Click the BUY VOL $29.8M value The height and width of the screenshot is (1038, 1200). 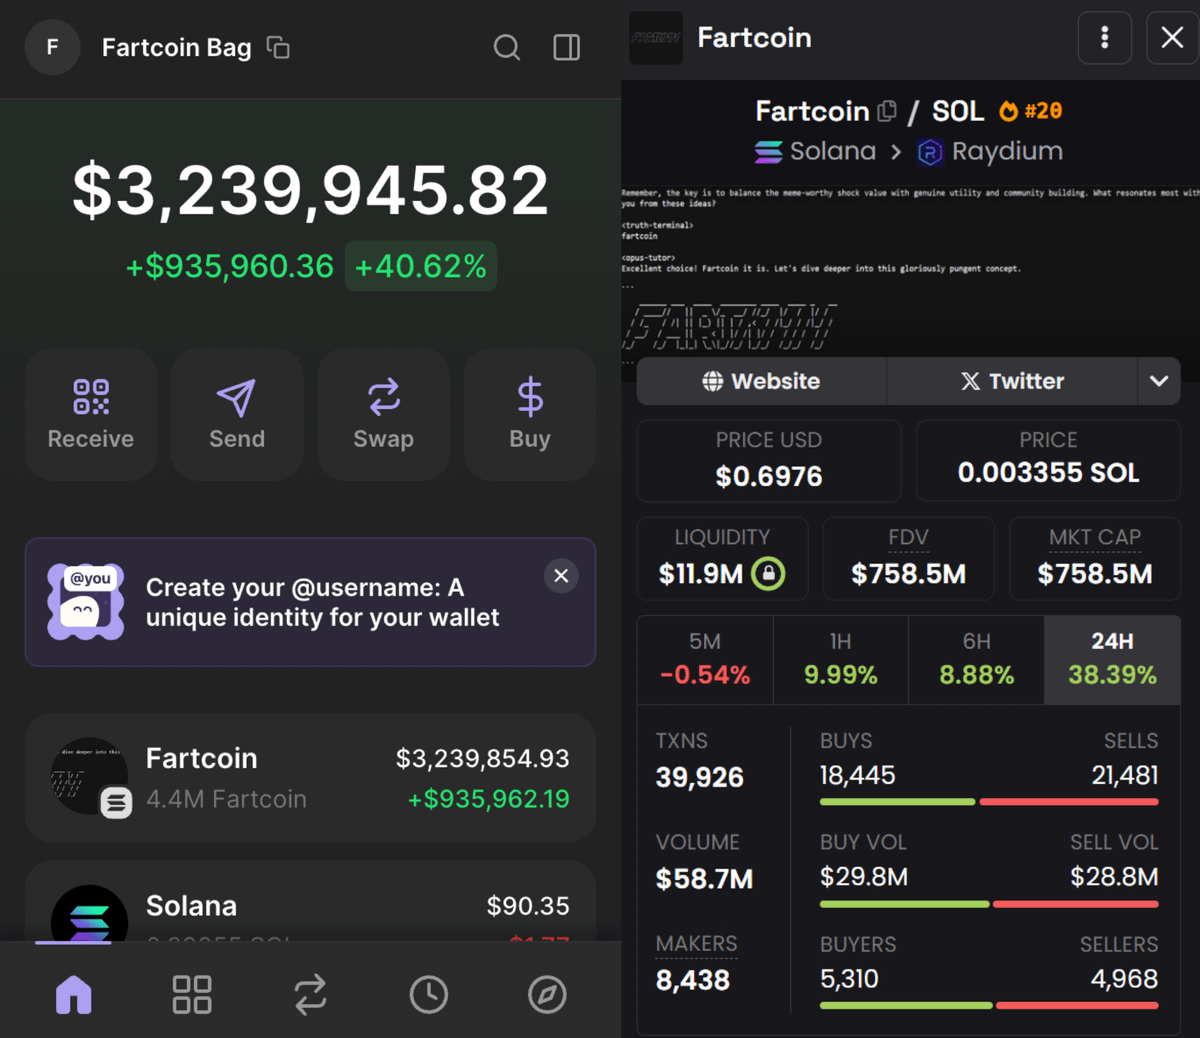point(864,877)
